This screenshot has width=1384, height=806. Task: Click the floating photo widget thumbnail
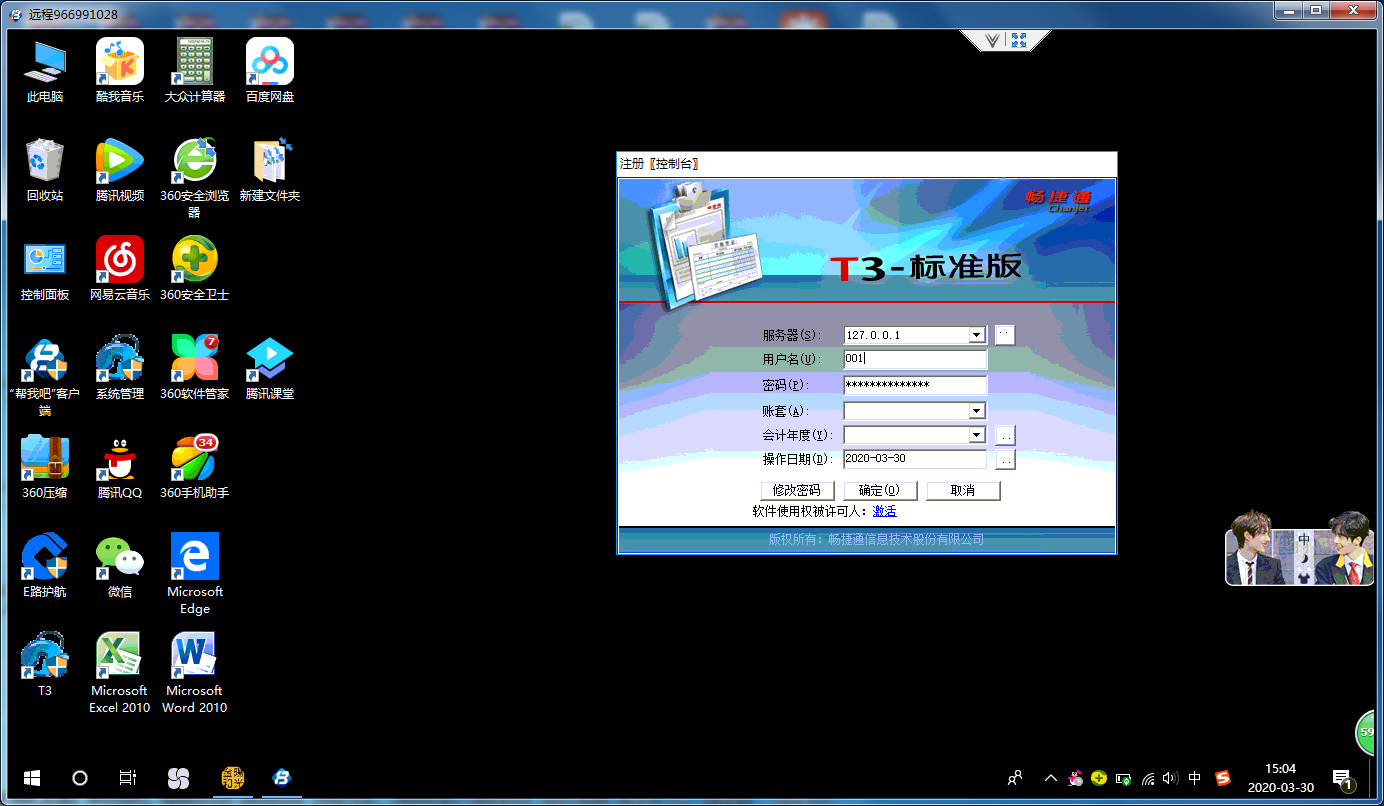pyautogui.click(x=1298, y=548)
